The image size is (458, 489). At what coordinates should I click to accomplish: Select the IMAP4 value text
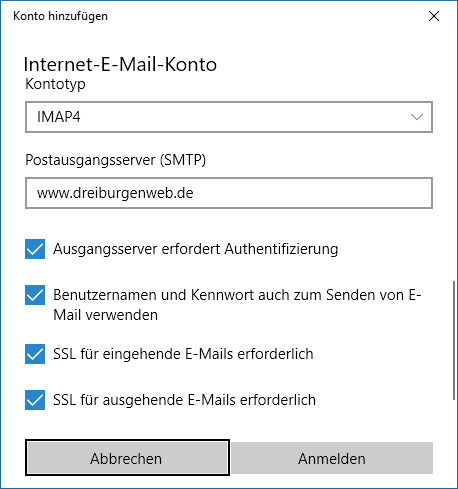coord(59,117)
